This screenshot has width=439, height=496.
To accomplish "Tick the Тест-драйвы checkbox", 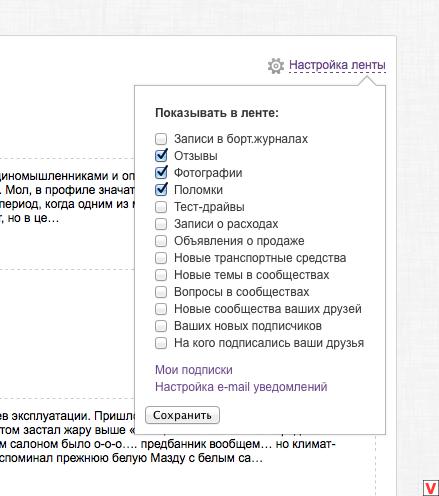I will (161, 207).
